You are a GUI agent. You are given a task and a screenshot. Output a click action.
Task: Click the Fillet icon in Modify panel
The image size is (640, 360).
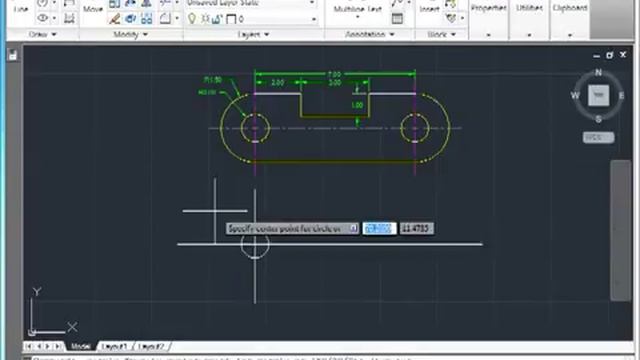click(165, 18)
